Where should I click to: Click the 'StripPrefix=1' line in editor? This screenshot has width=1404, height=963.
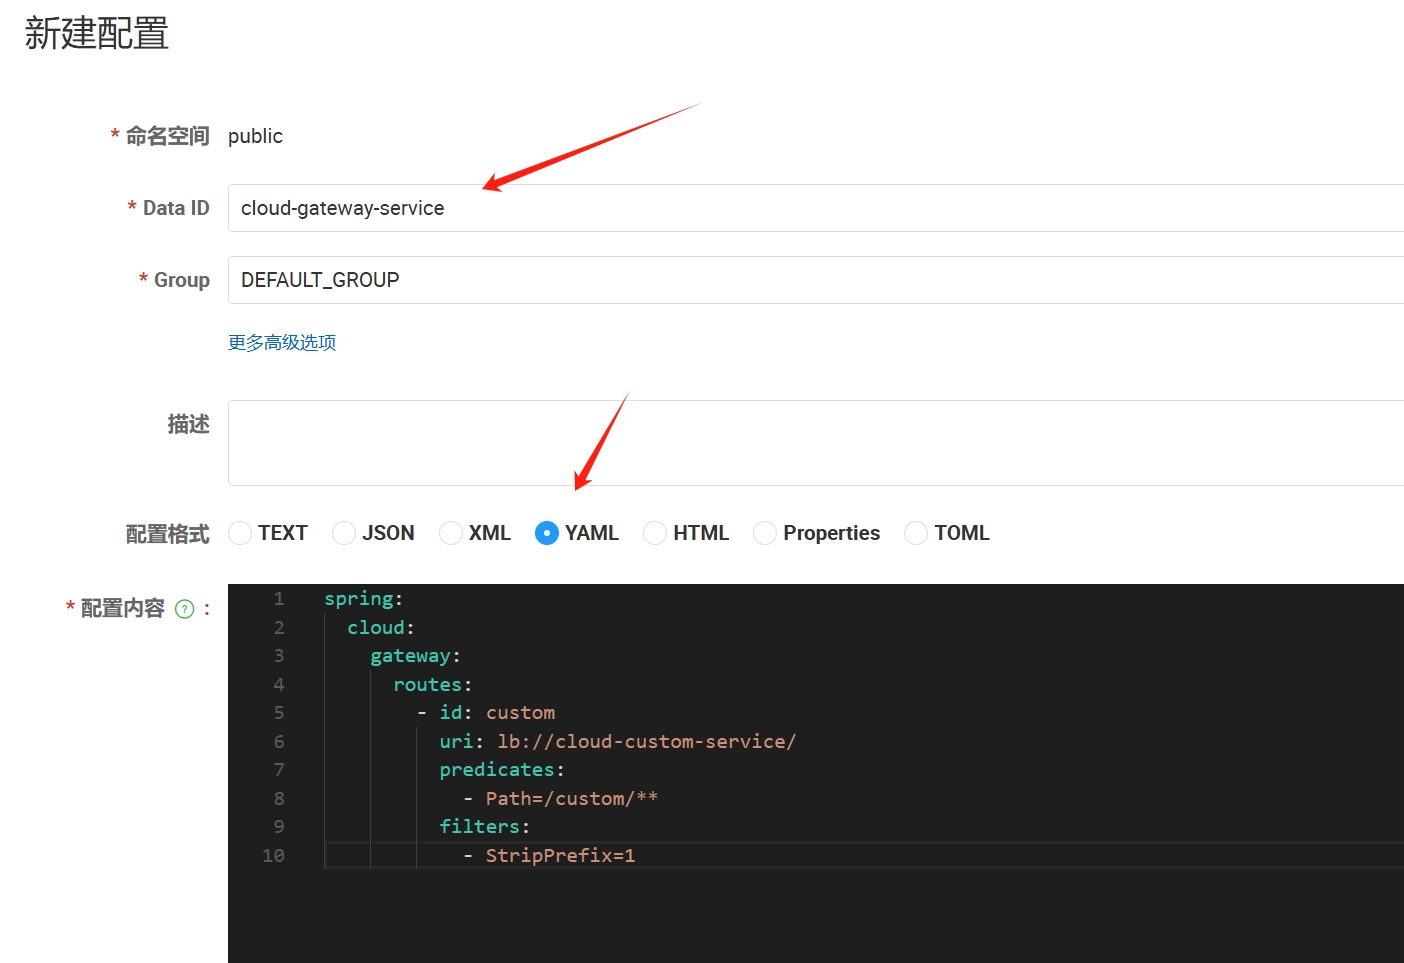[x=560, y=856]
